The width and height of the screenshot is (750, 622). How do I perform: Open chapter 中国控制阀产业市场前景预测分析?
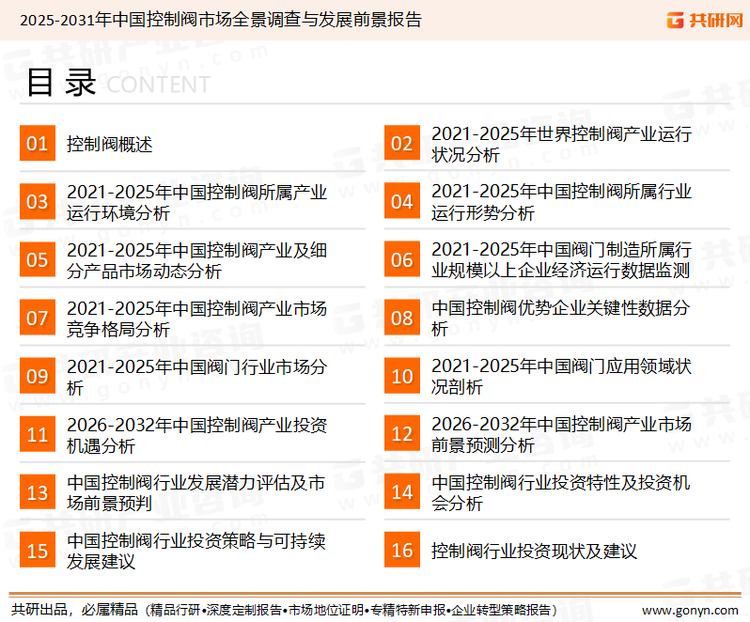(x=561, y=434)
